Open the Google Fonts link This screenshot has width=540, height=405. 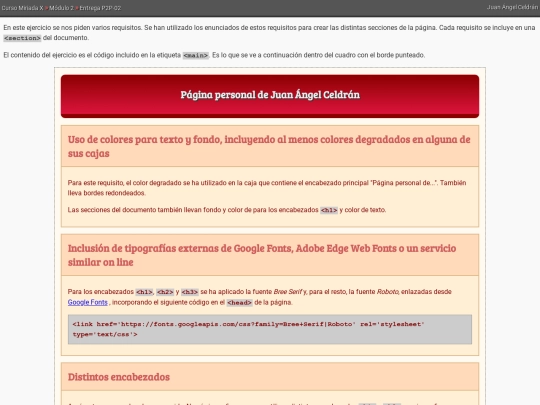pyautogui.click(x=87, y=302)
